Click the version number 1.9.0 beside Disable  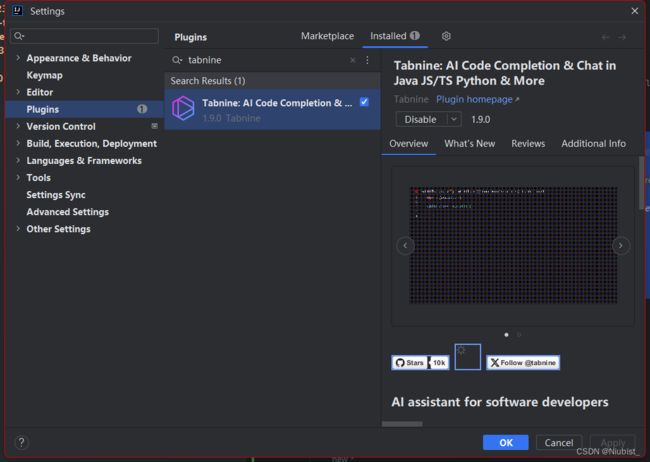click(481, 119)
